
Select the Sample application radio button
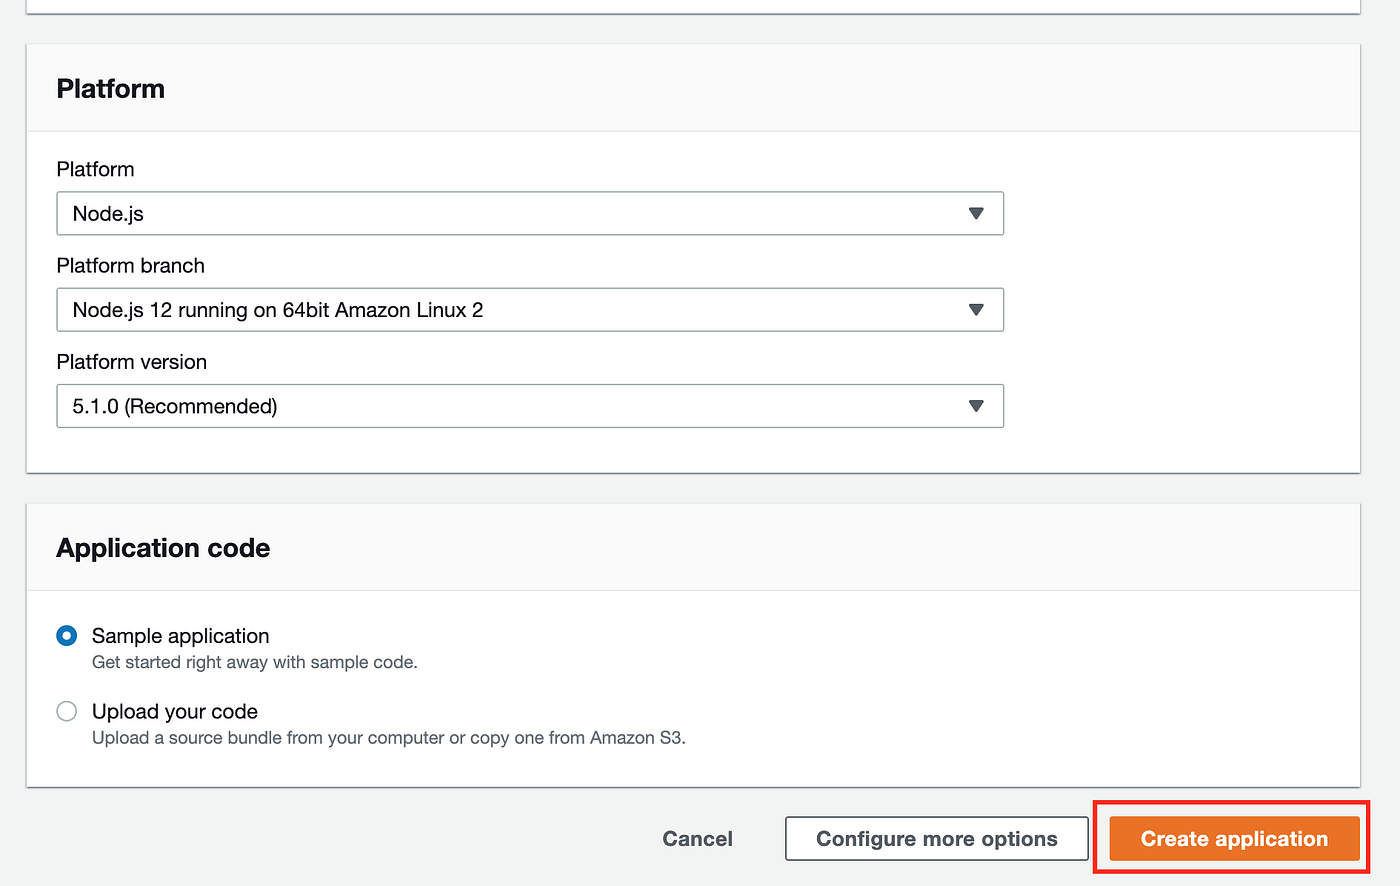[66, 635]
